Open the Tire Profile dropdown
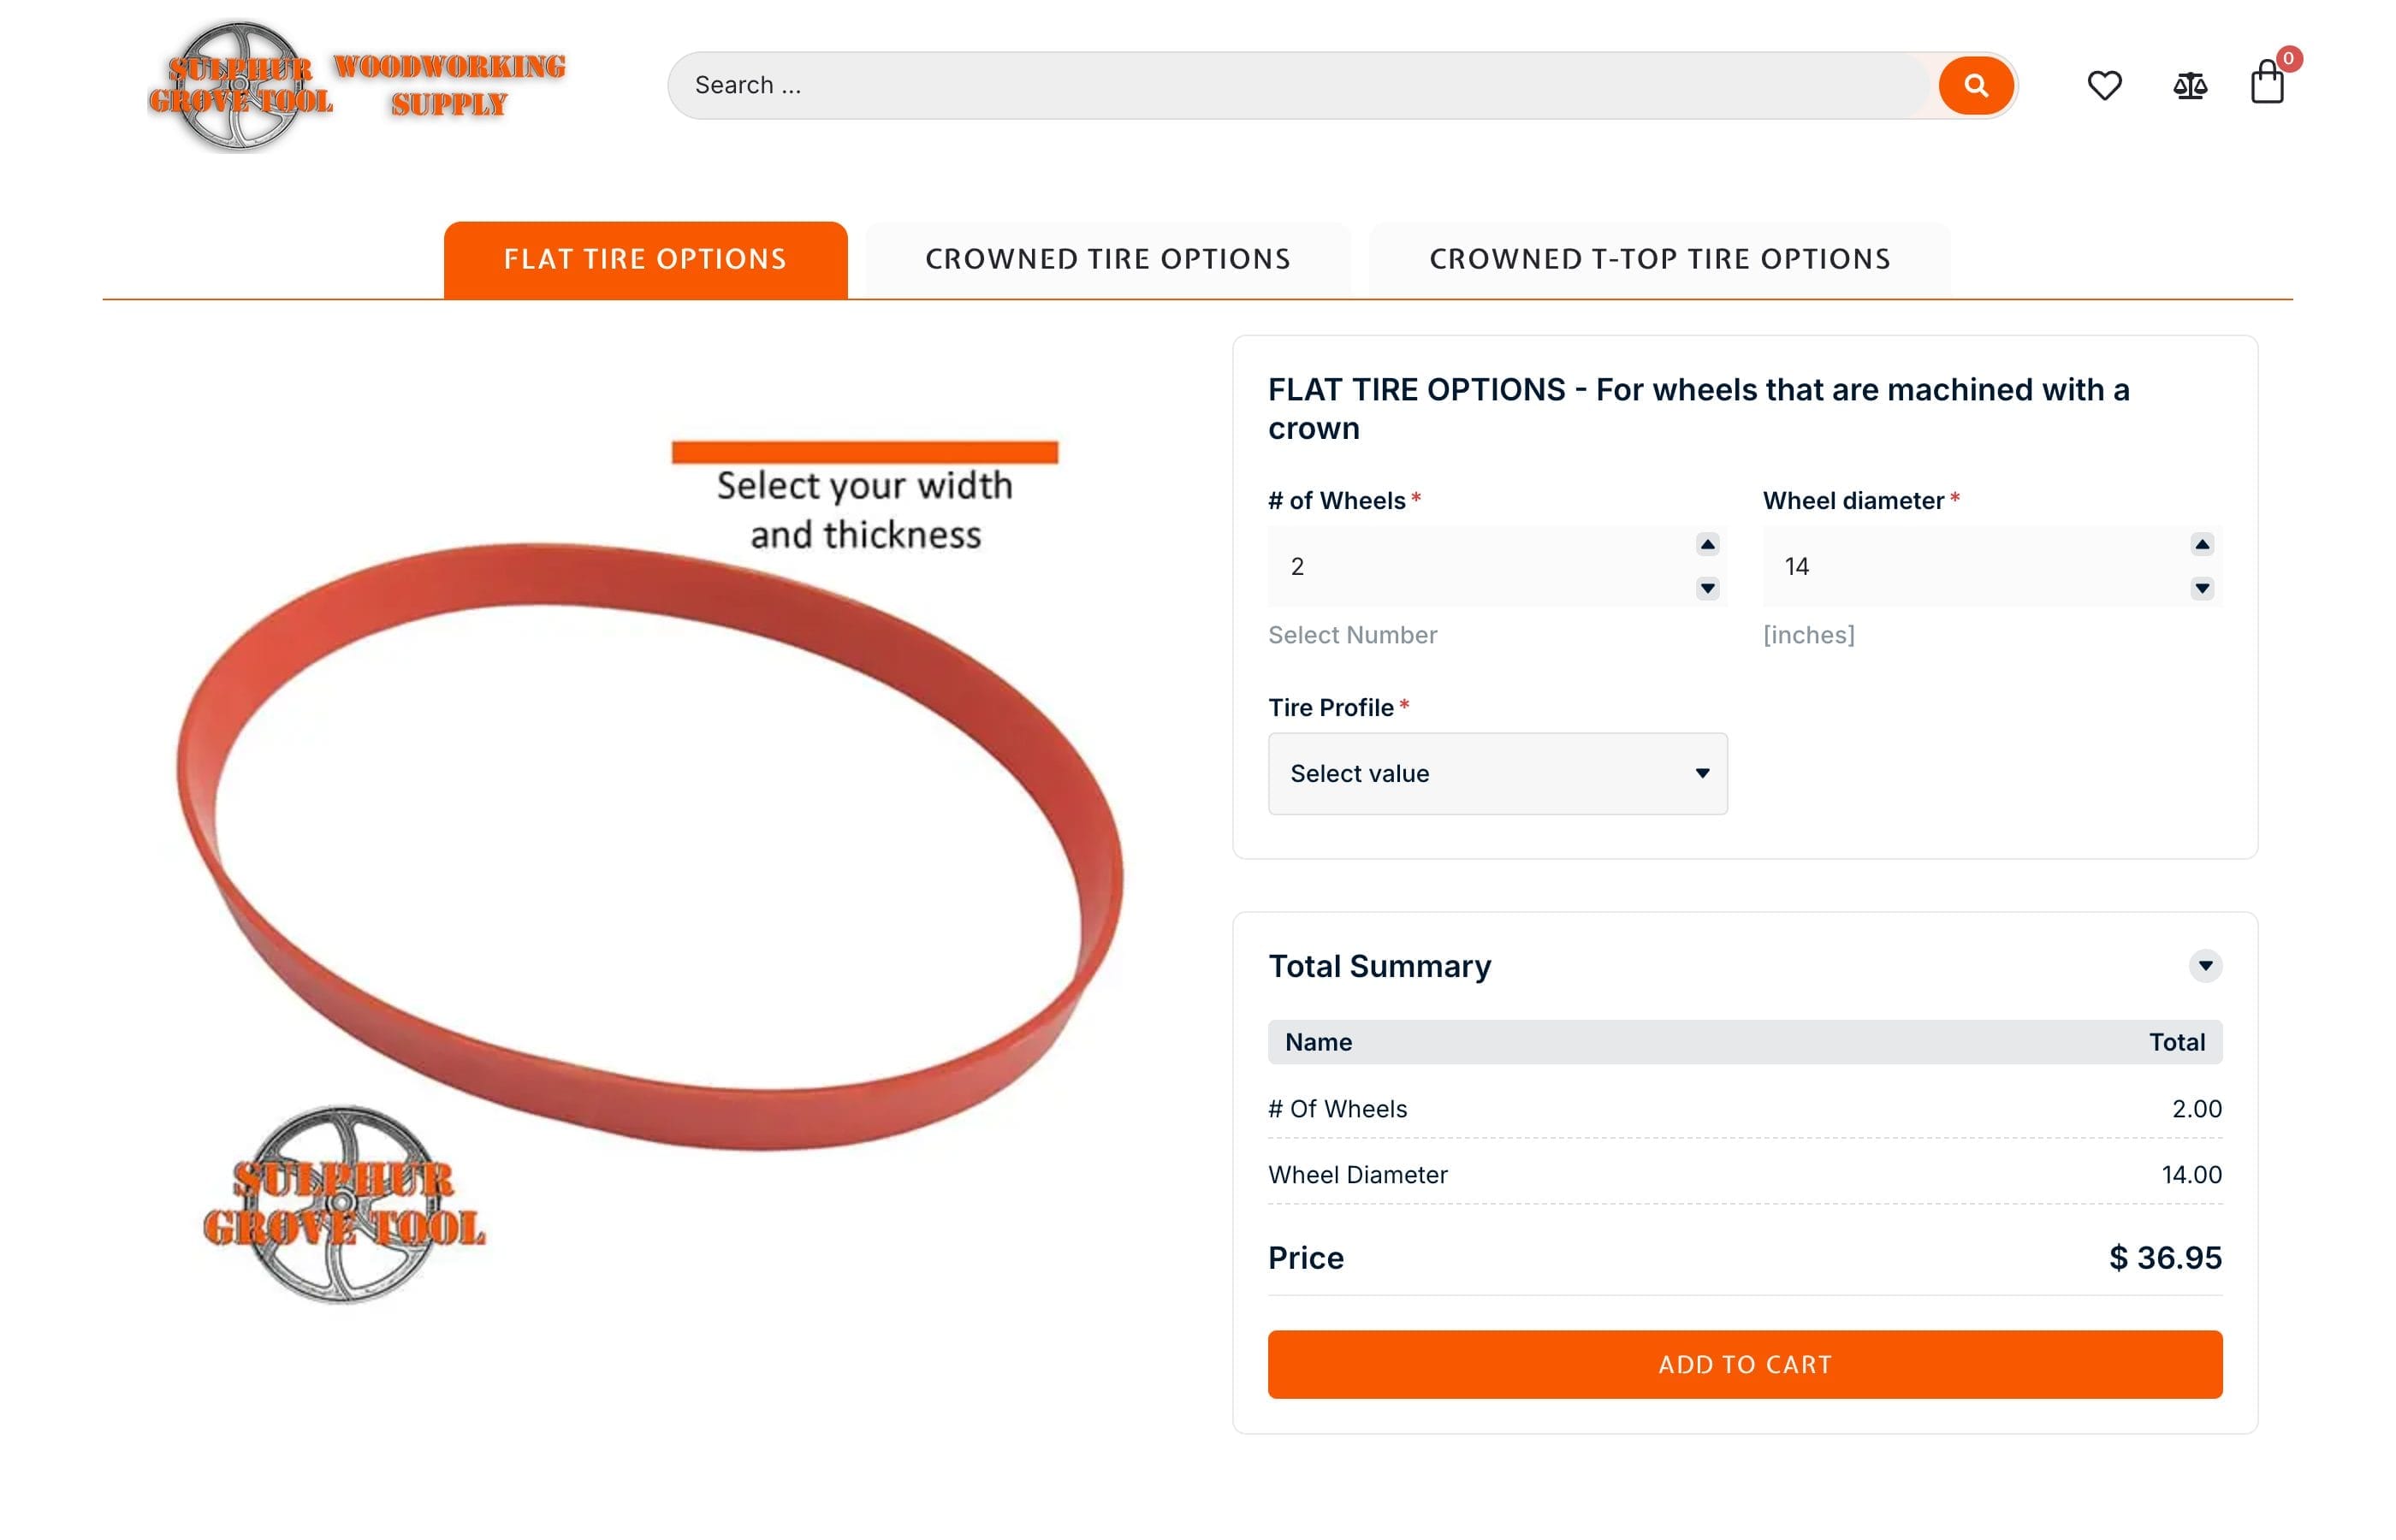Viewport: 2396px width, 1540px height. click(x=1497, y=773)
